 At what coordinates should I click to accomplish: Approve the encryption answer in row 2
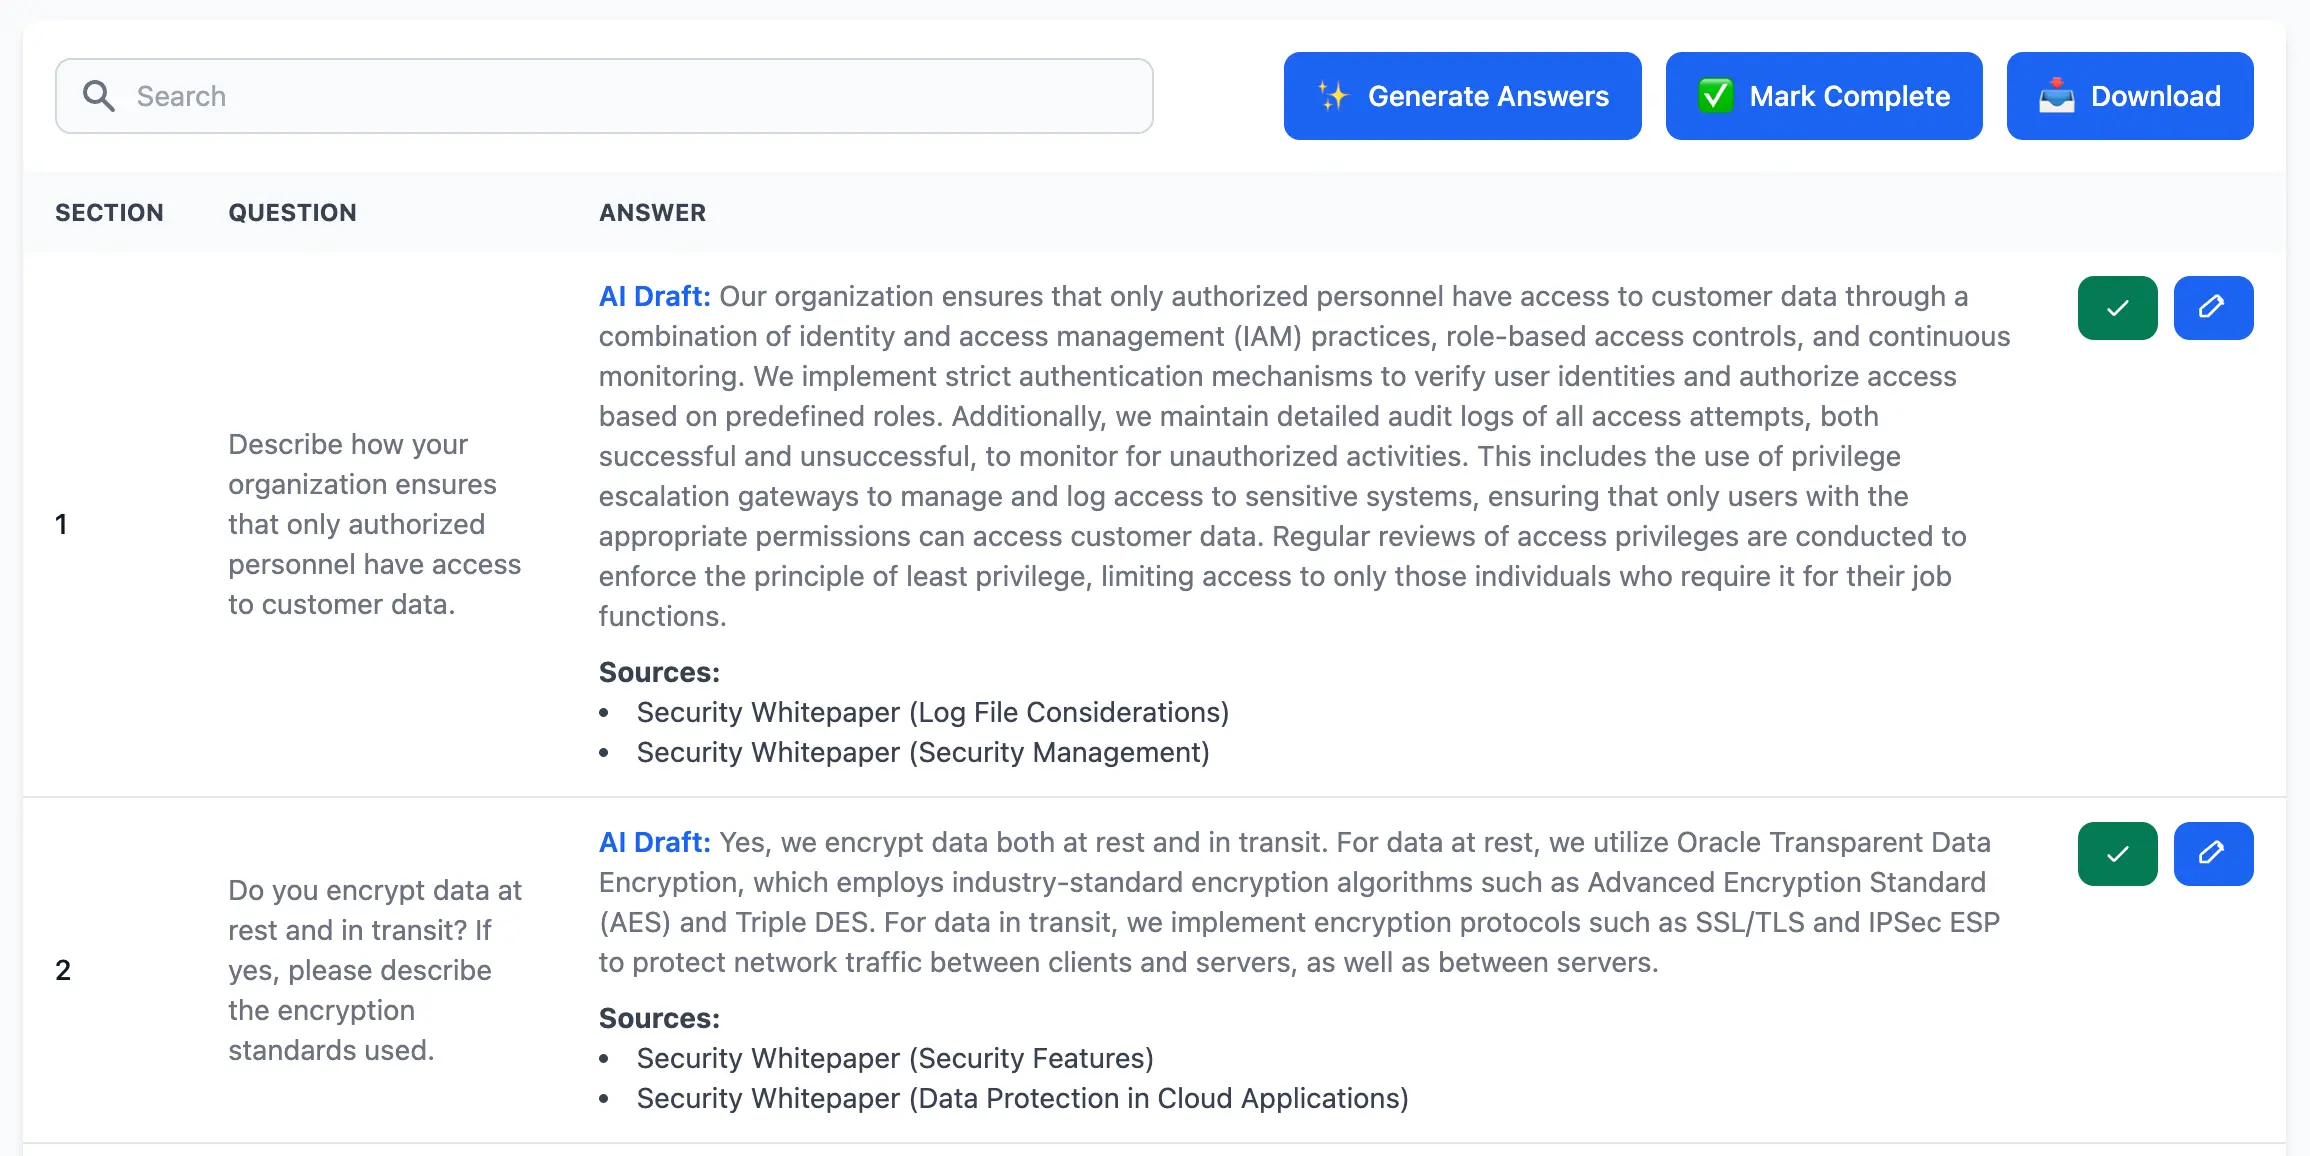2116,853
